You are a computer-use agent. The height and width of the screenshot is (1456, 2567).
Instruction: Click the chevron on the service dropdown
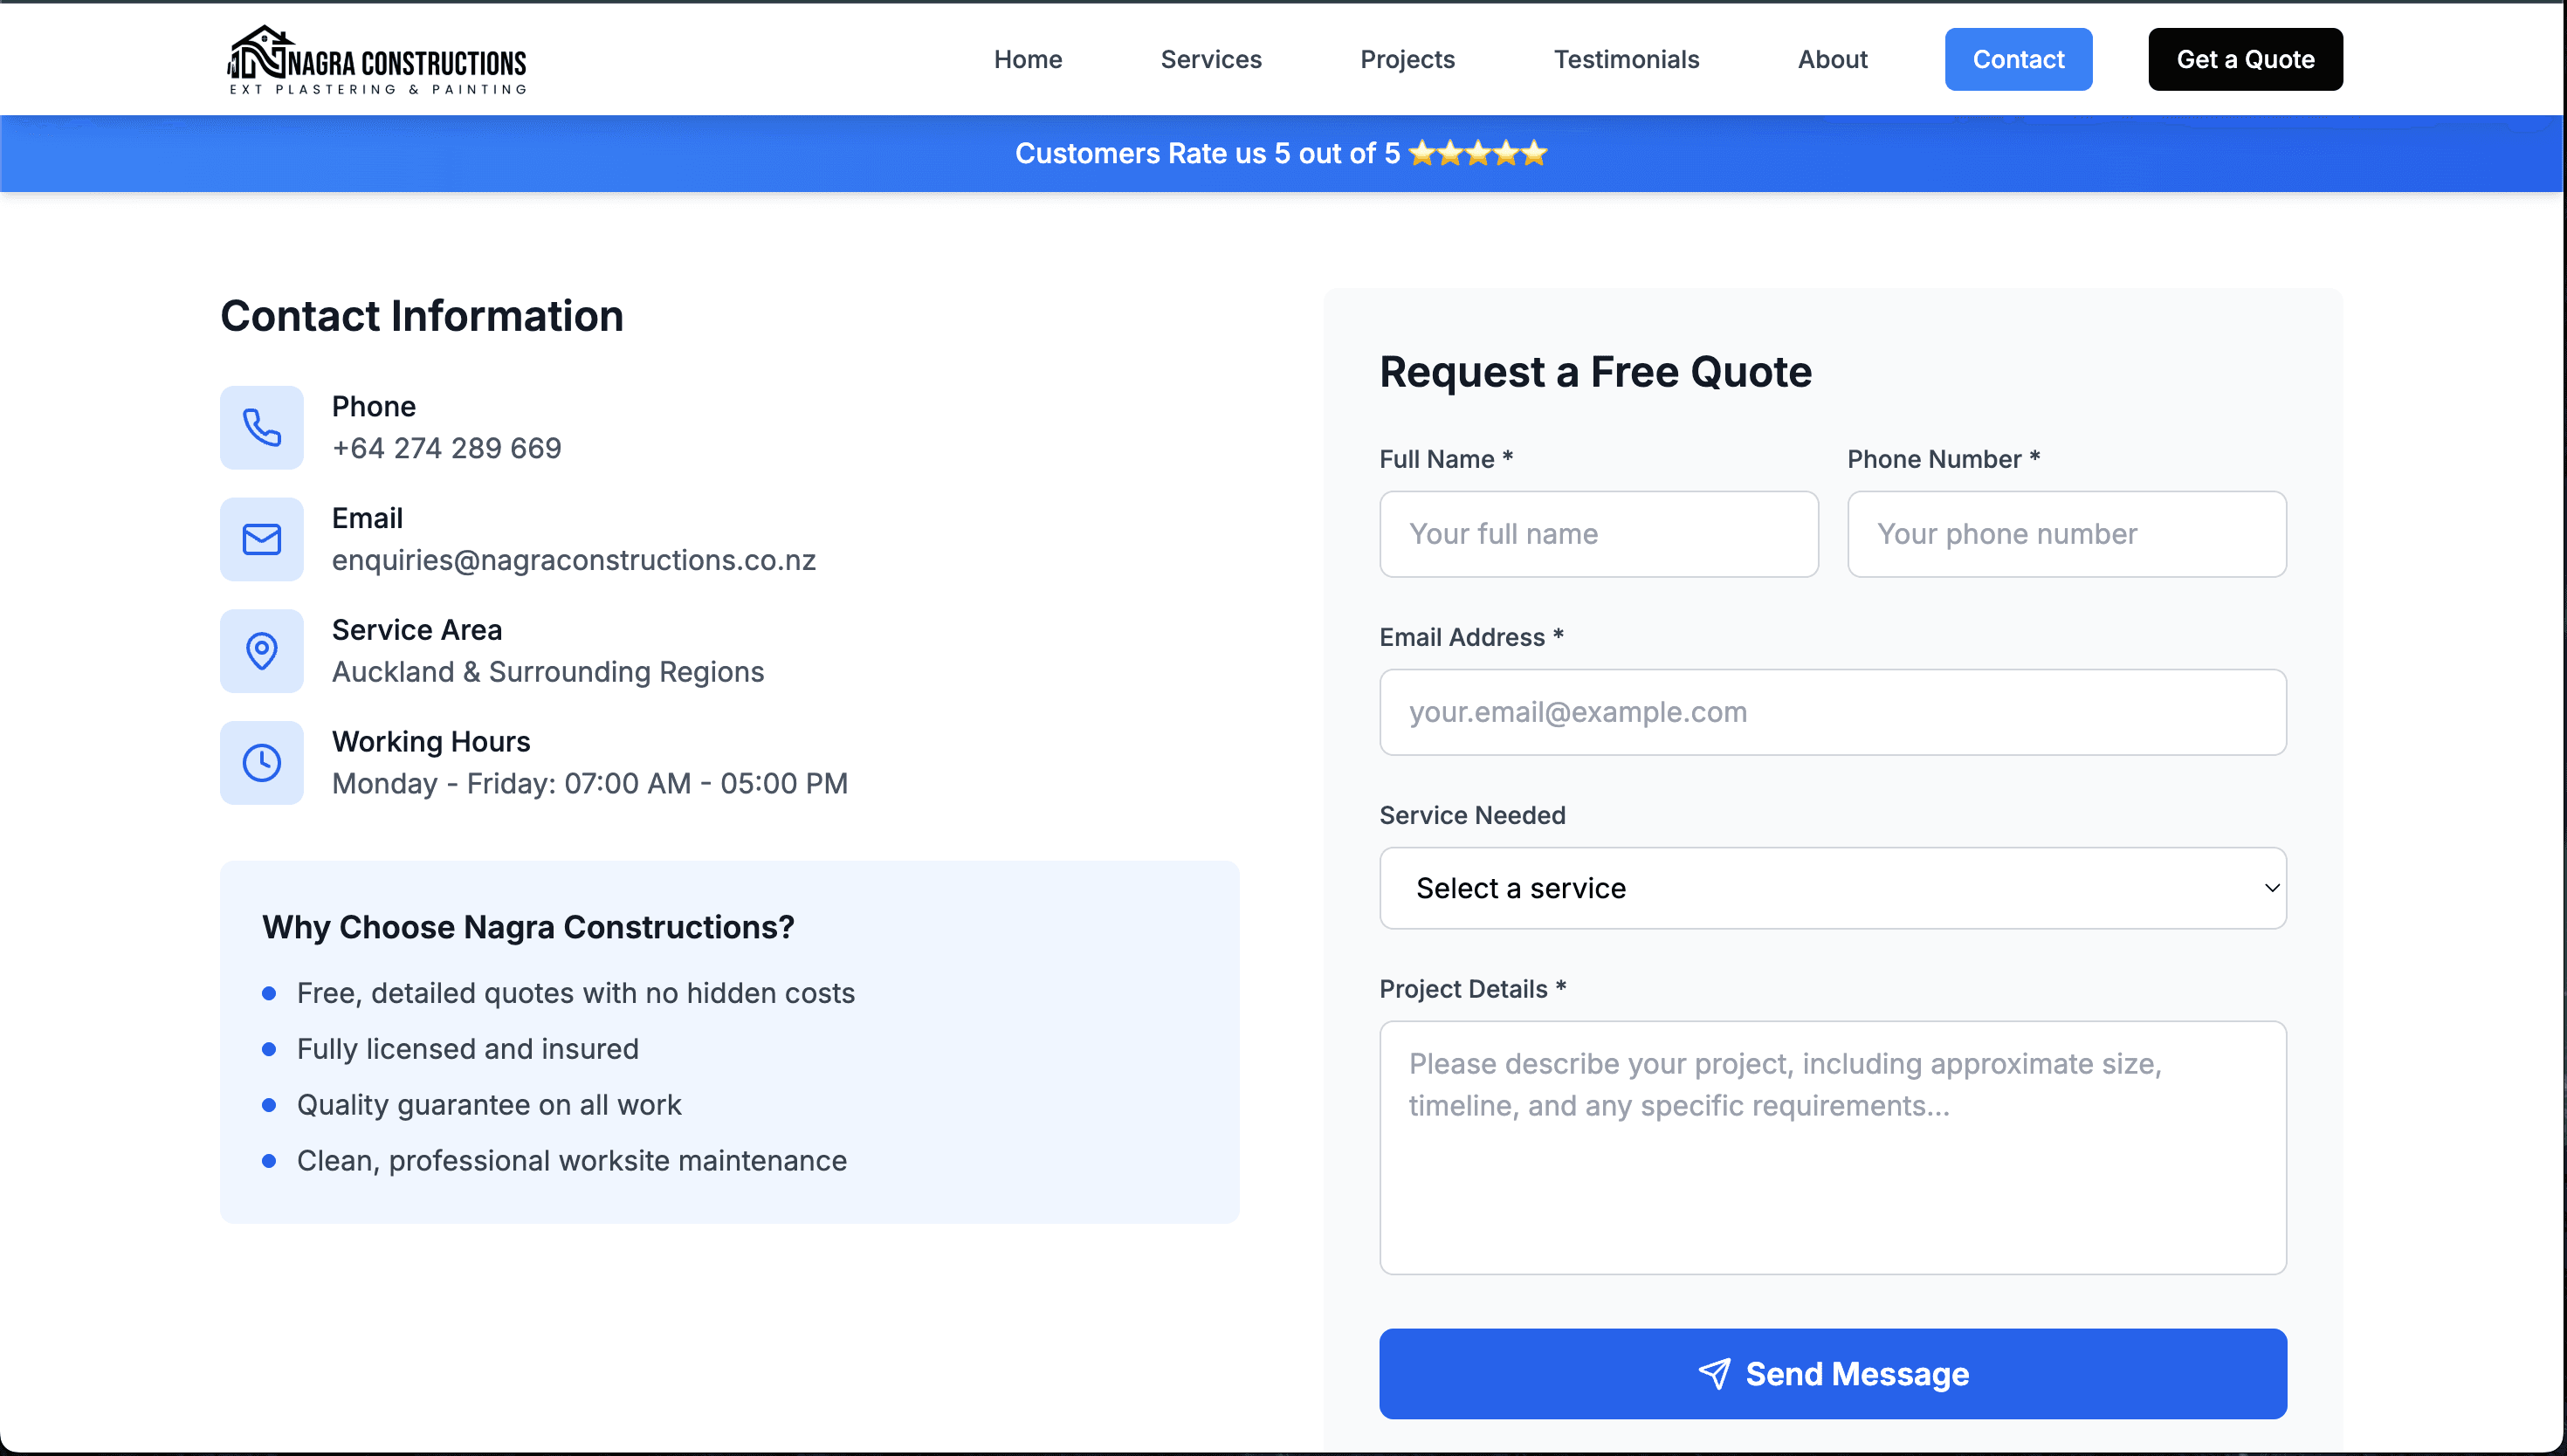coord(2271,888)
